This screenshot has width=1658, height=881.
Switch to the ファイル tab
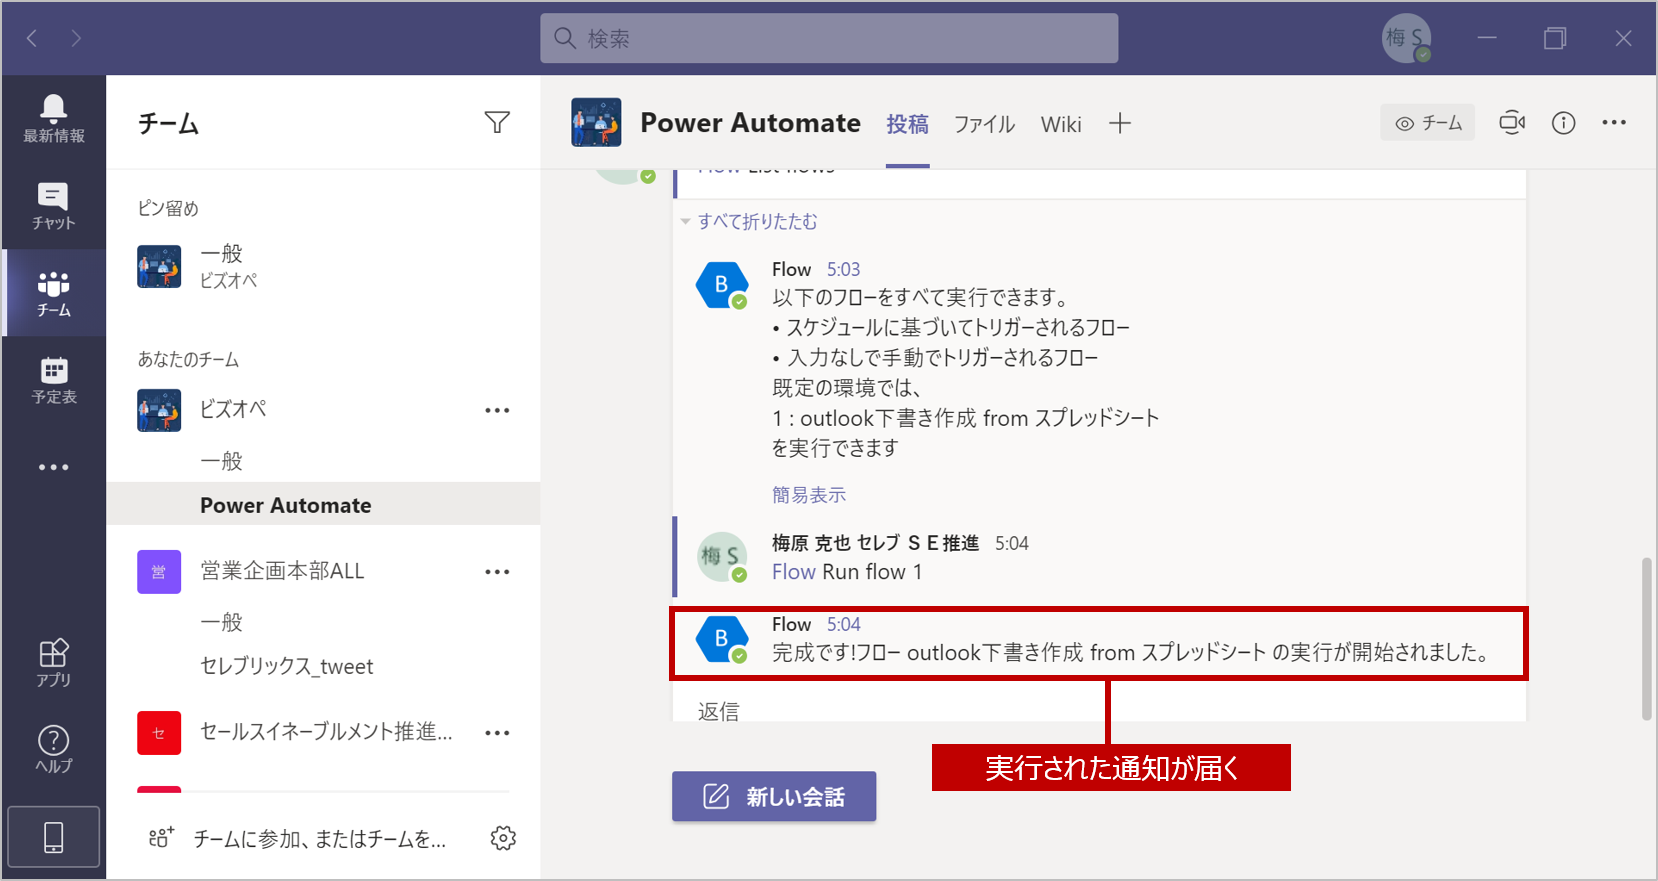[x=984, y=124]
